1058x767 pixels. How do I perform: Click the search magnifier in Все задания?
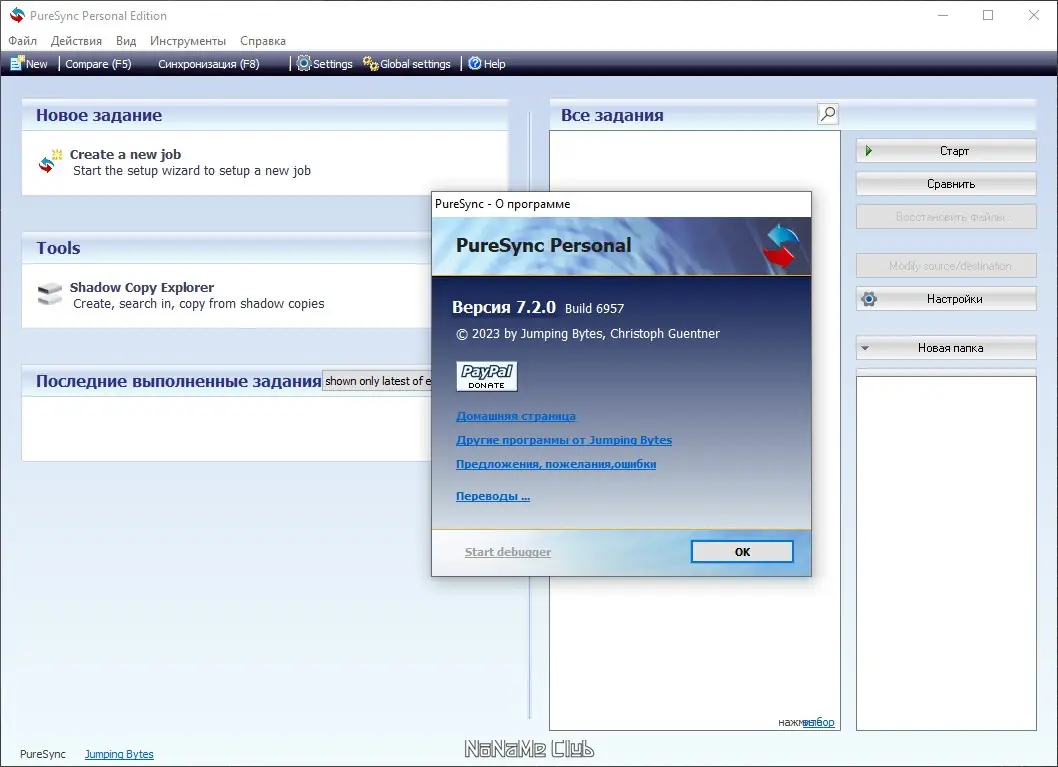point(828,114)
